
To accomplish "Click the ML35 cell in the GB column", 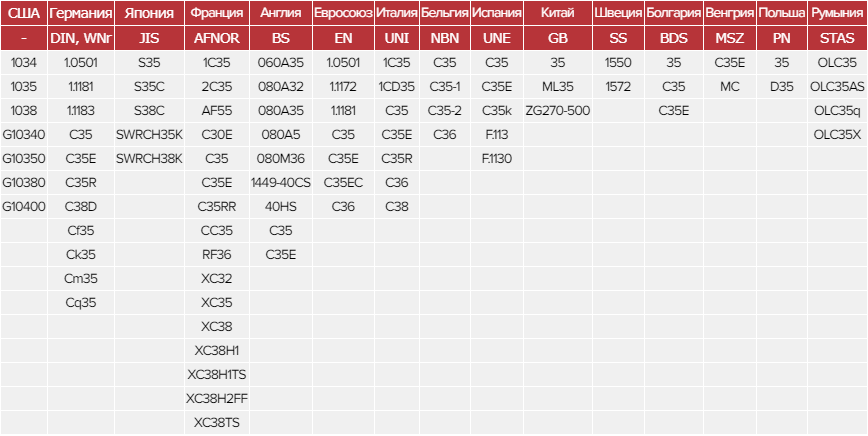I will click(x=557, y=86).
